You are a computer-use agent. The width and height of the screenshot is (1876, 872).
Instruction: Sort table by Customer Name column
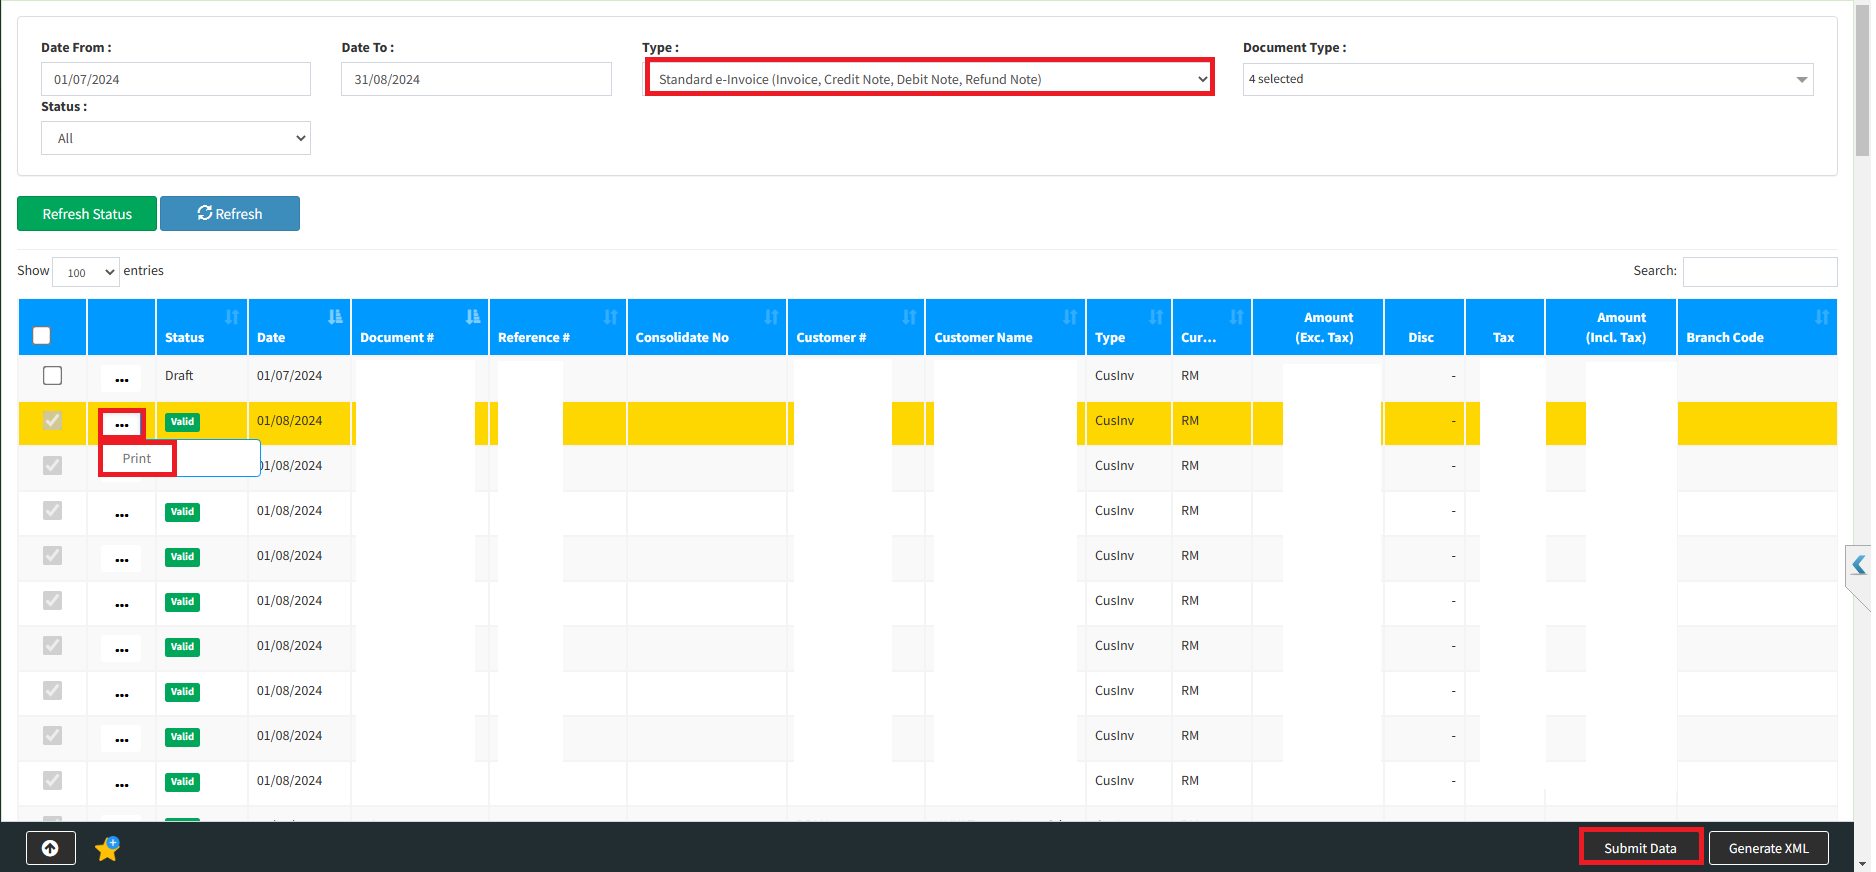tap(1070, 317)
